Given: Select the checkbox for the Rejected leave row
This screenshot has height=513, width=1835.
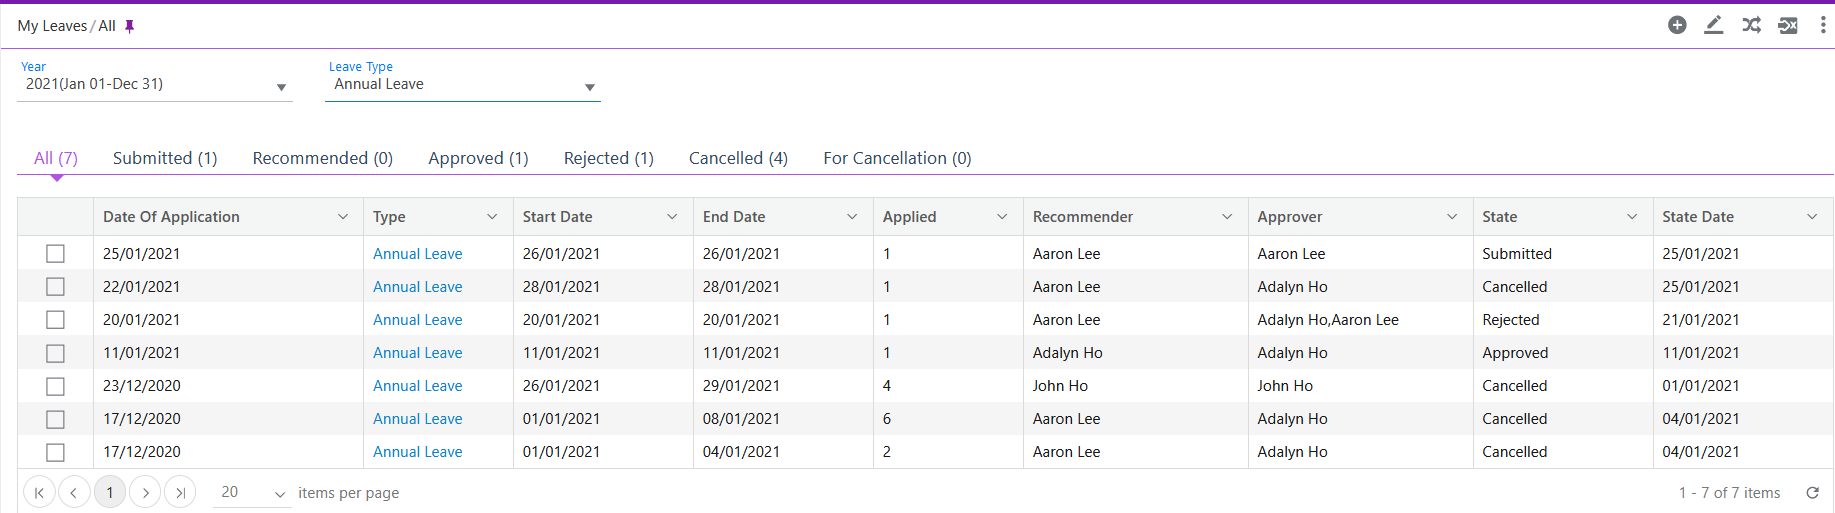Looking at the screenshot, I should pos(55,320).
